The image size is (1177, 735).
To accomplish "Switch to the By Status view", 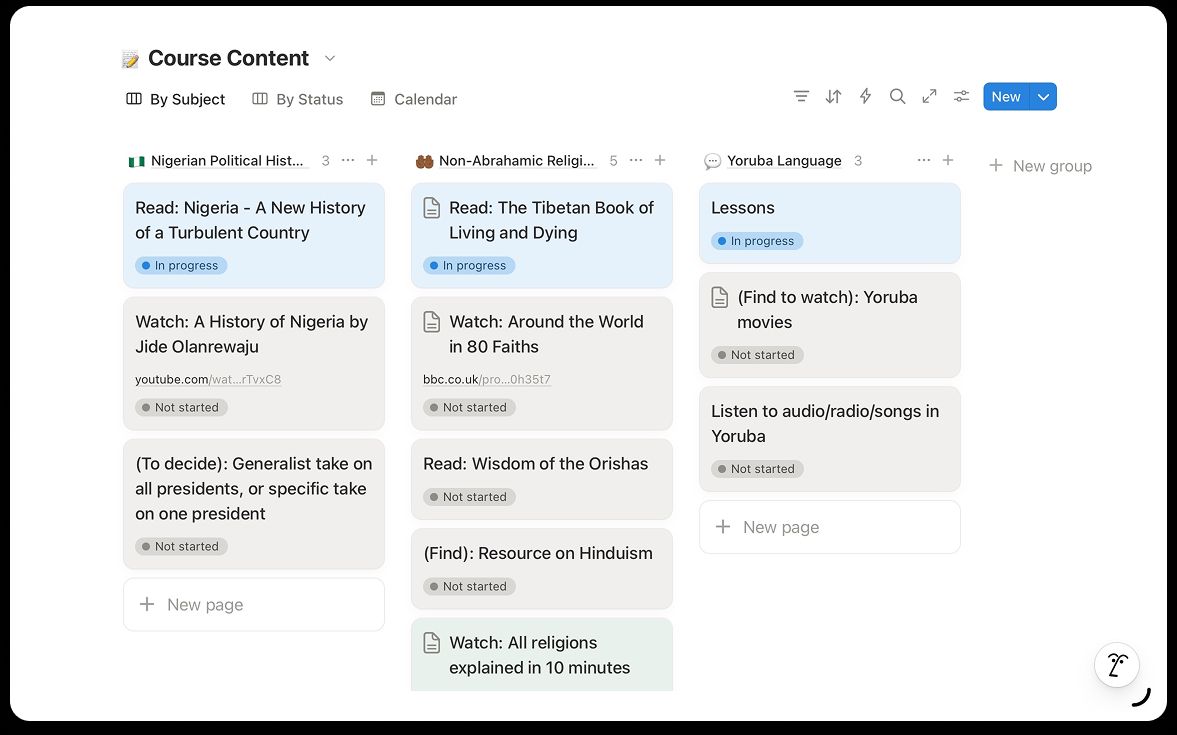I will pyautogui.click(x=297, y=99).
